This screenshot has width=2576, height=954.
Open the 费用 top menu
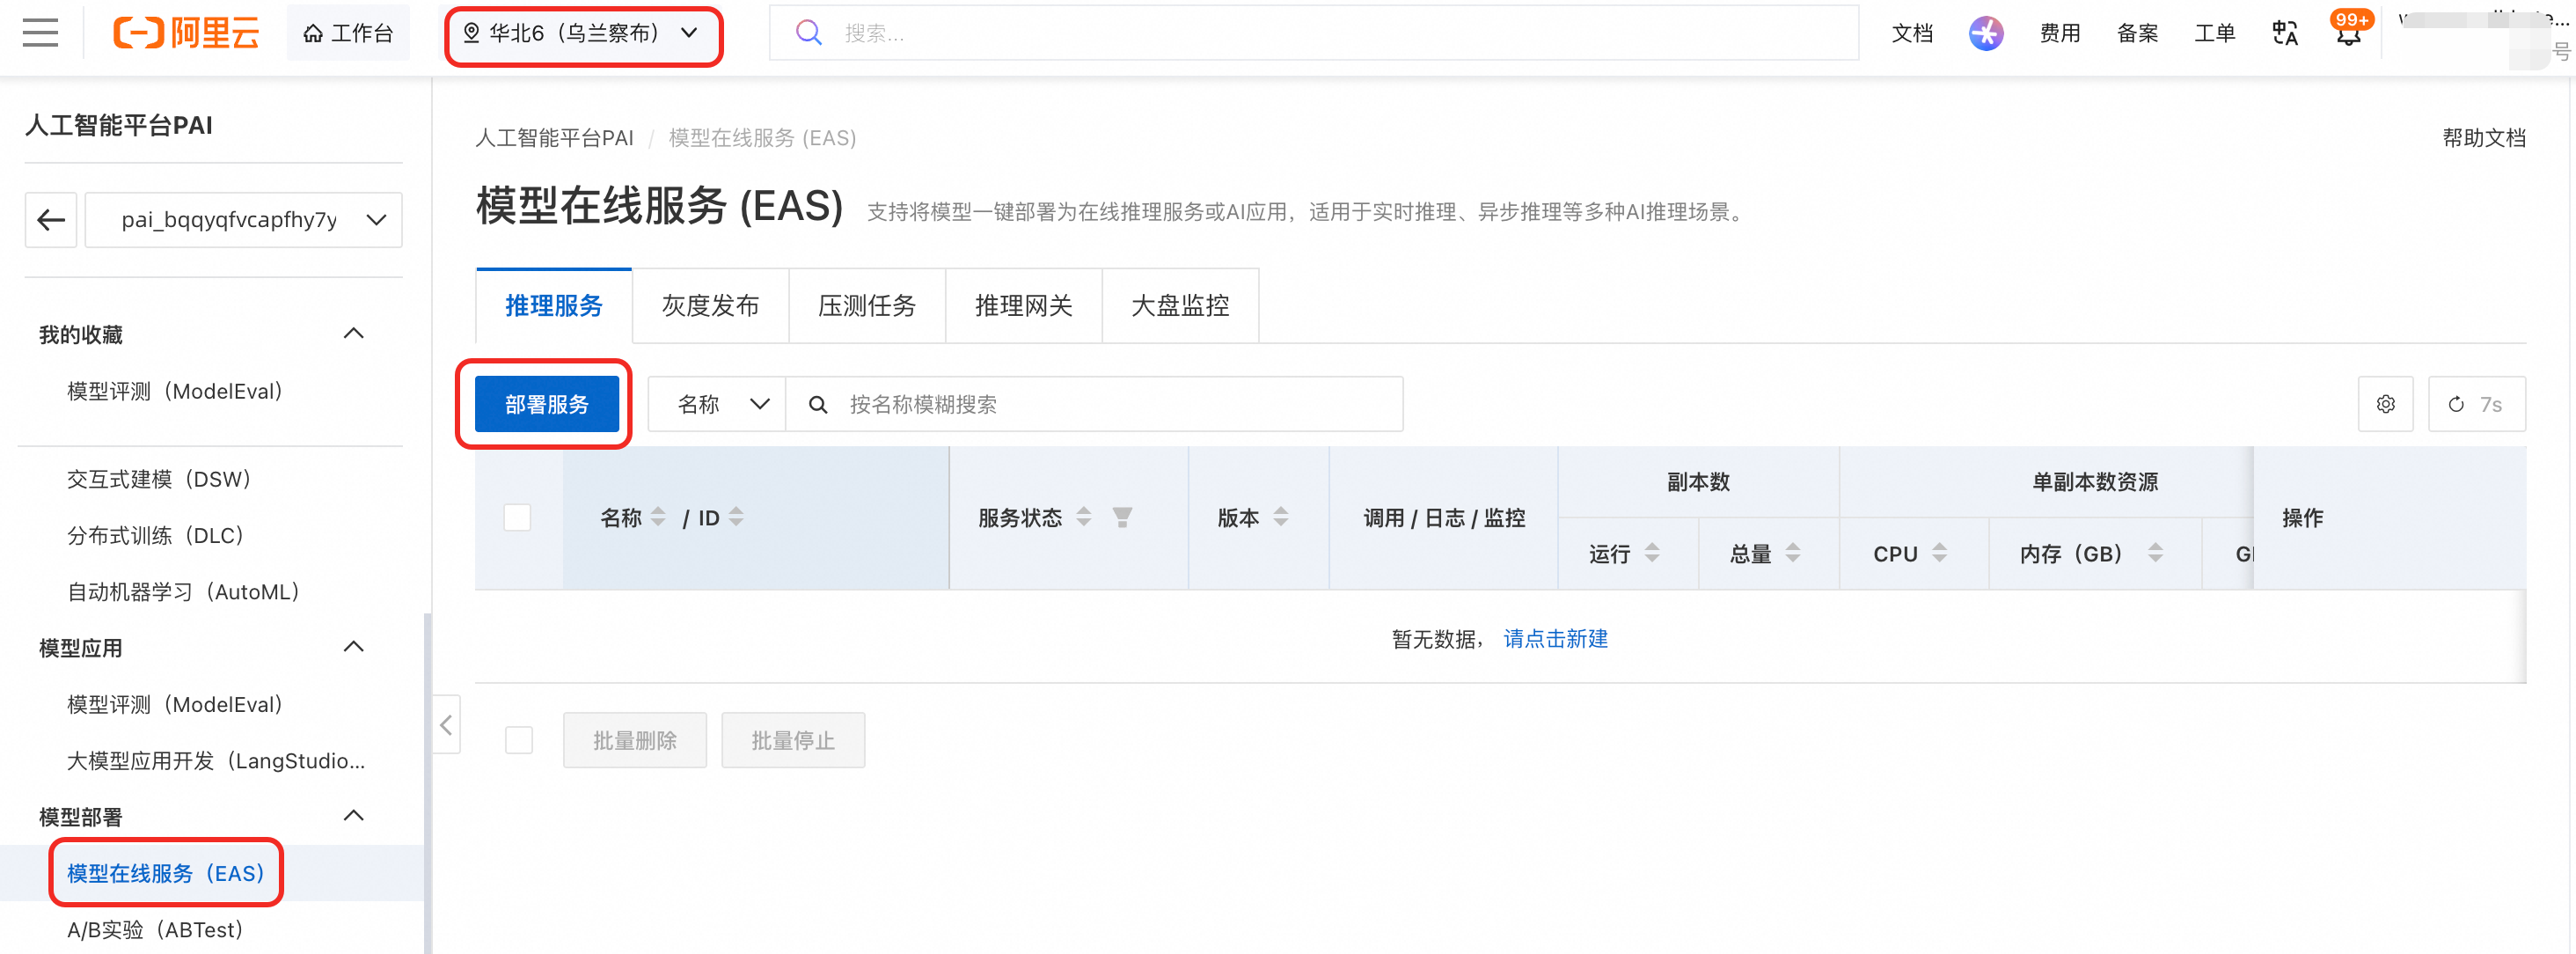2060,33
